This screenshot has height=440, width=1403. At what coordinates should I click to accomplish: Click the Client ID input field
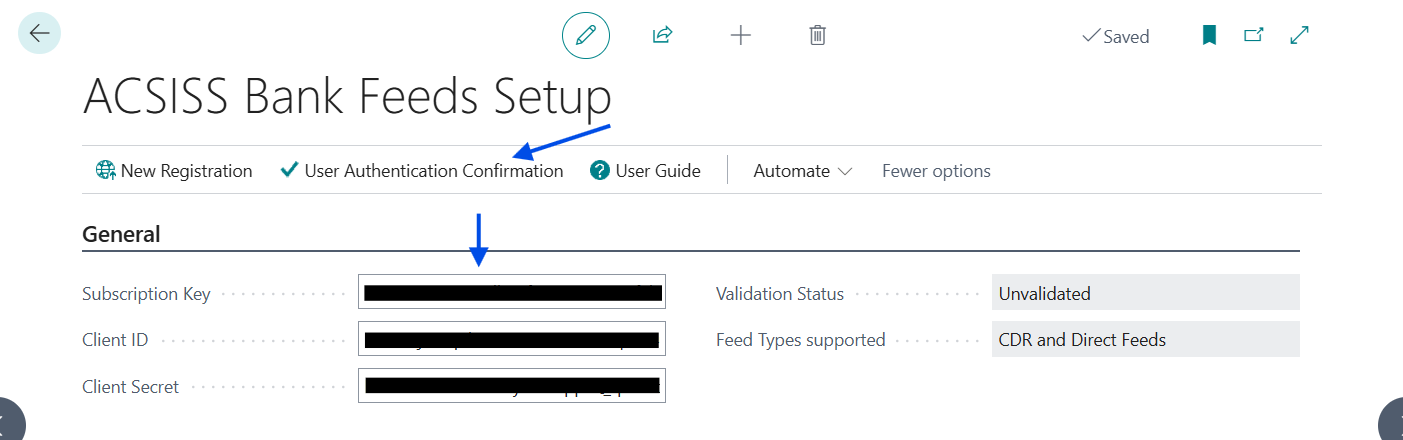(511, 339)
